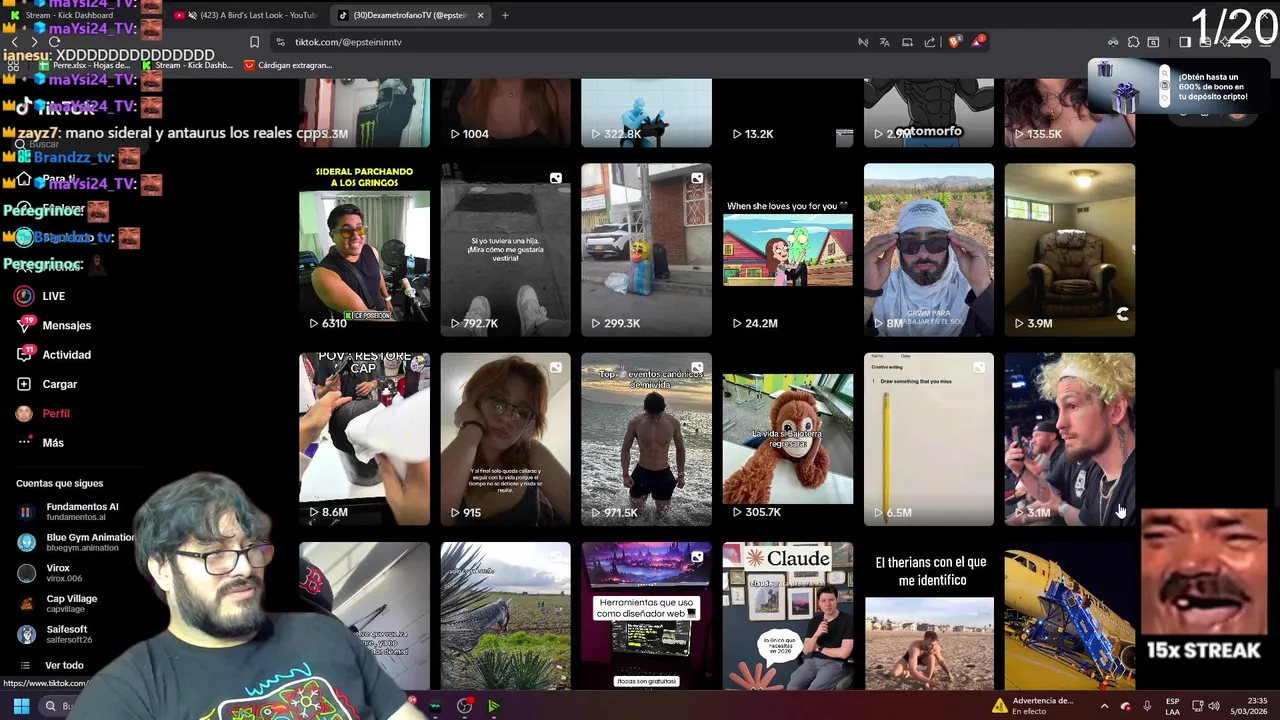Open 'El therians con el que me identifico' video
Viewport: 1280px width, 720px height.
click(x=929, y=616)
